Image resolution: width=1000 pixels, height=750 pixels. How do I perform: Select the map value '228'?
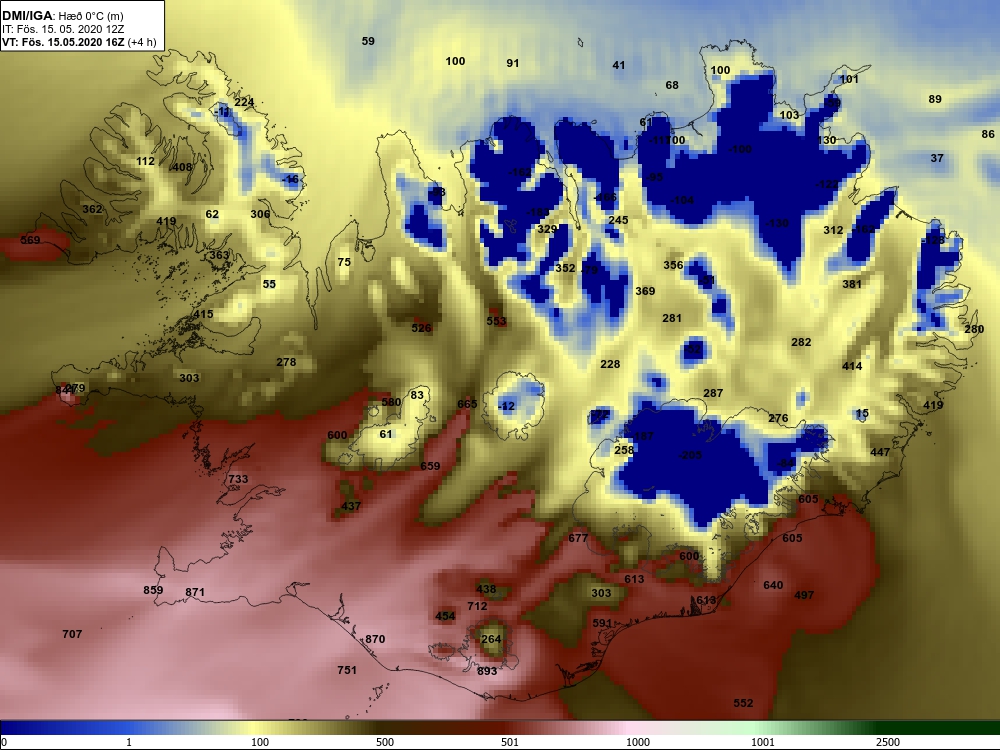pyautogui.click(x=610, y=364)
